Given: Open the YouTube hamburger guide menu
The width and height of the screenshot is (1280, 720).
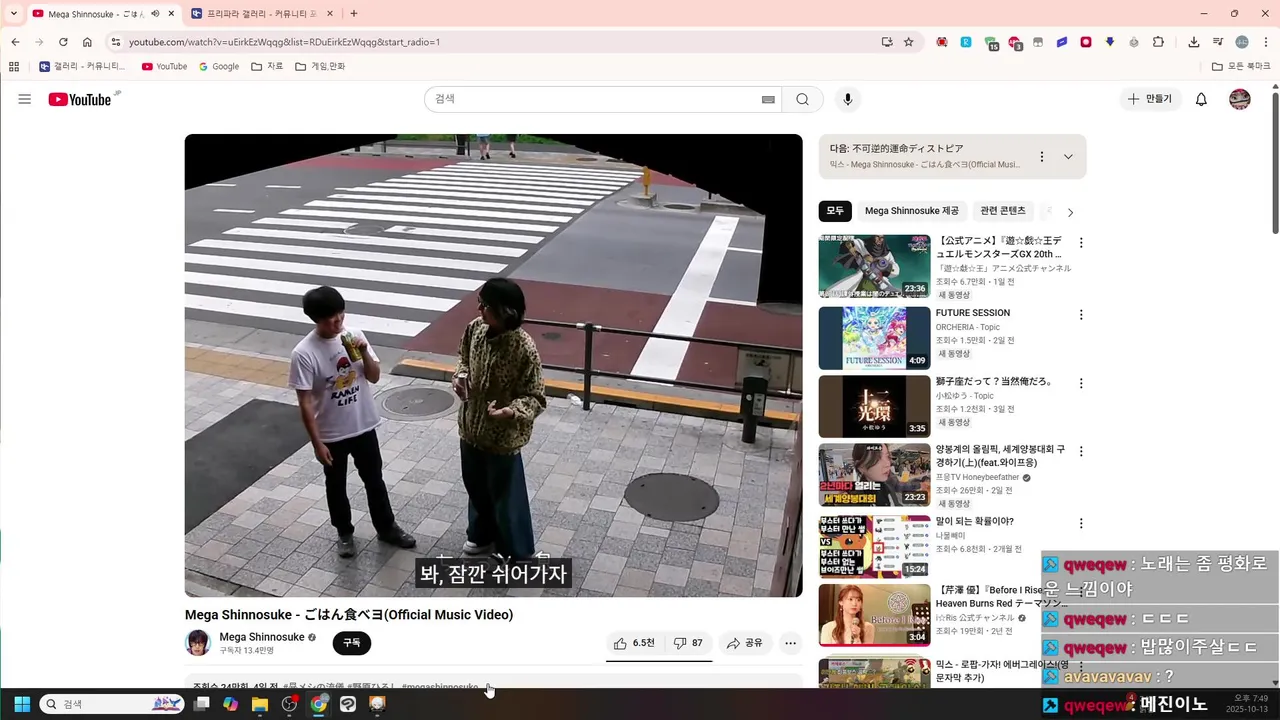Looking at the screenshot, I should [25, 99].
